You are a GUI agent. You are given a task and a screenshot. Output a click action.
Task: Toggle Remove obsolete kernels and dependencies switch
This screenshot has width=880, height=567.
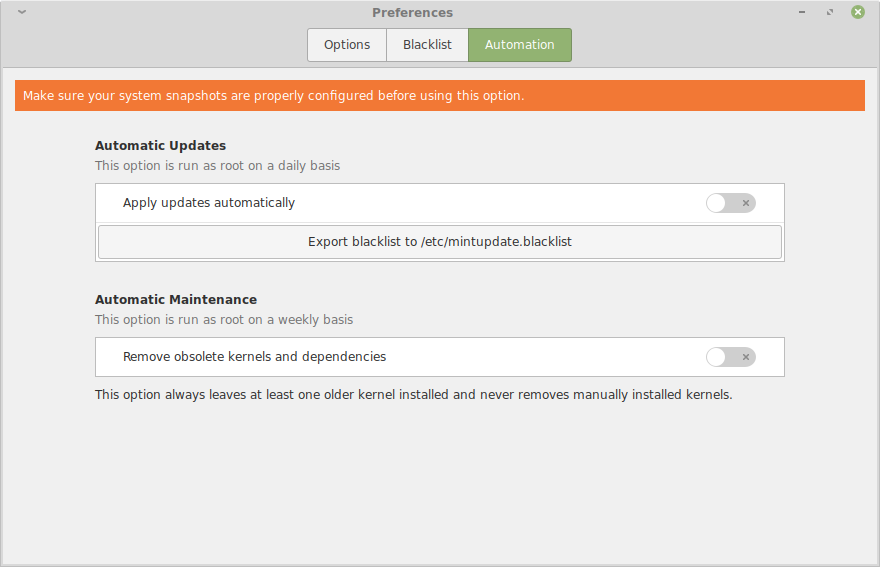point(730,357)
